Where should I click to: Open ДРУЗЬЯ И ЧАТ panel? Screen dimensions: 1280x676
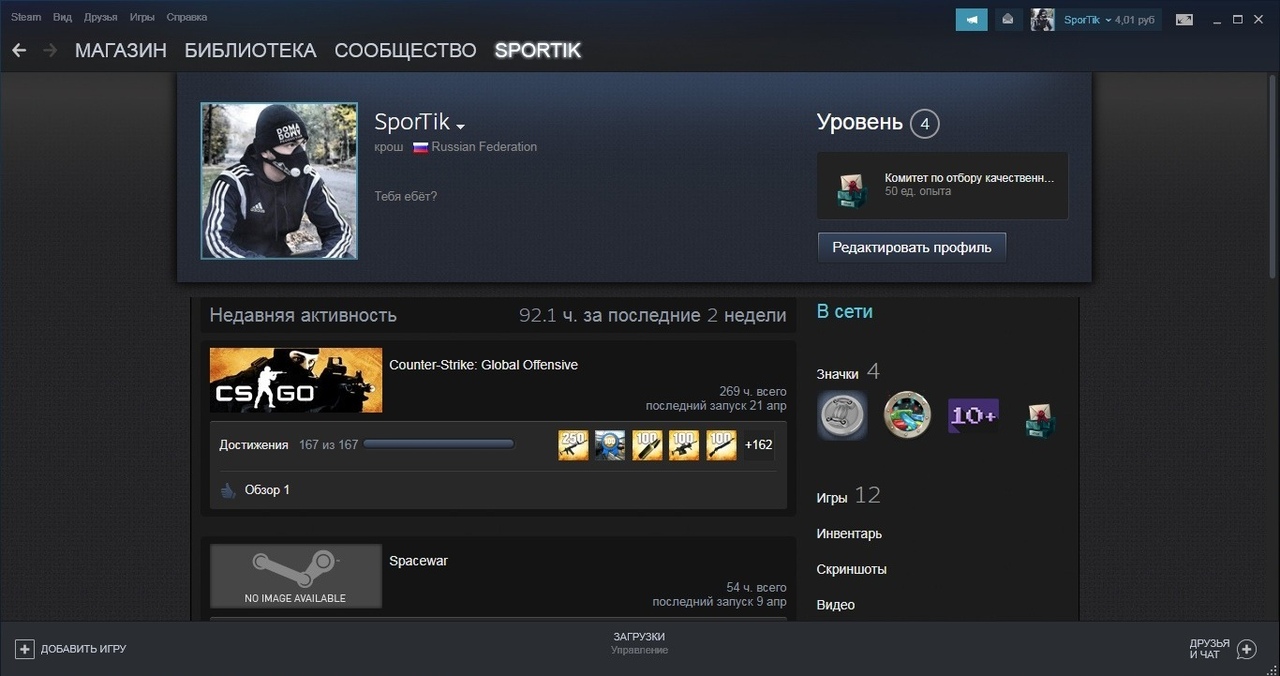click(x=1209, y=649)
